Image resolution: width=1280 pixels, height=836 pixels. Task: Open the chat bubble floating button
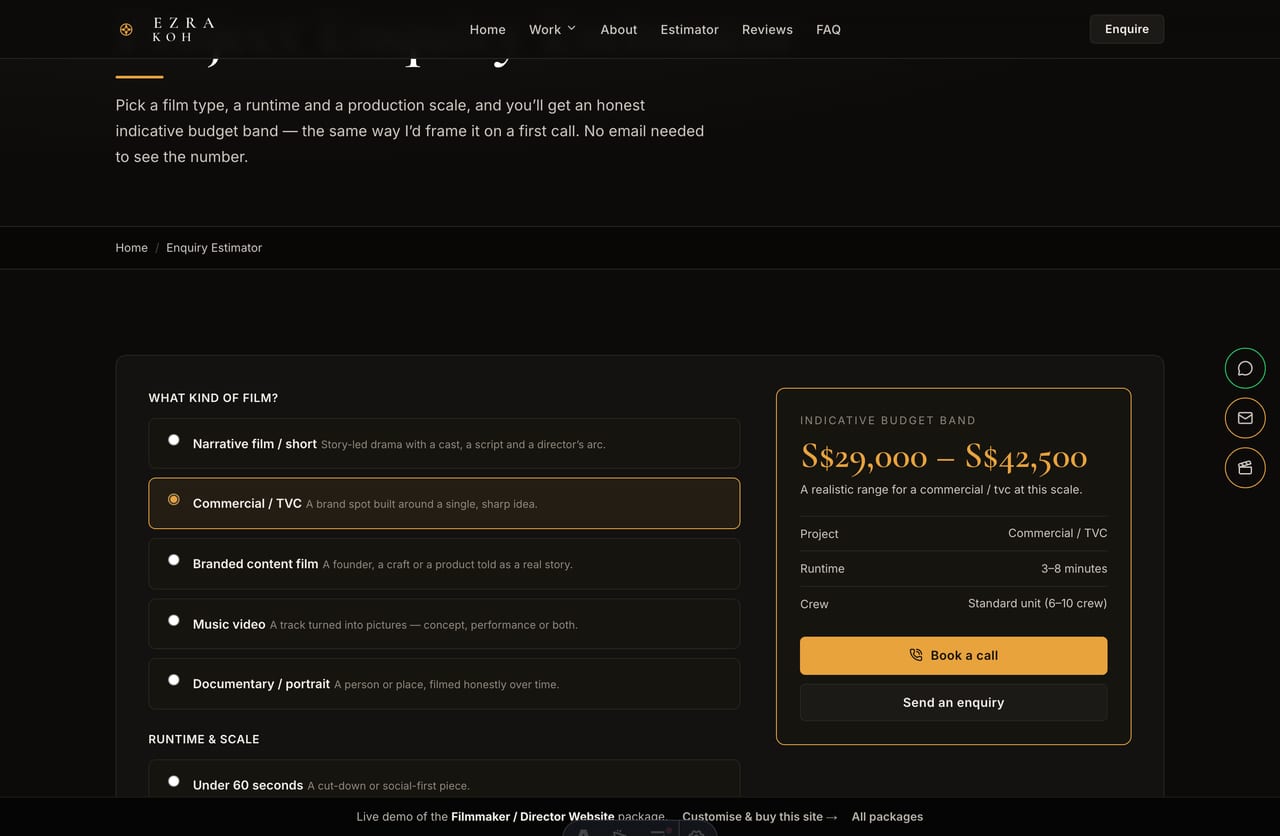click(1245, 368)
